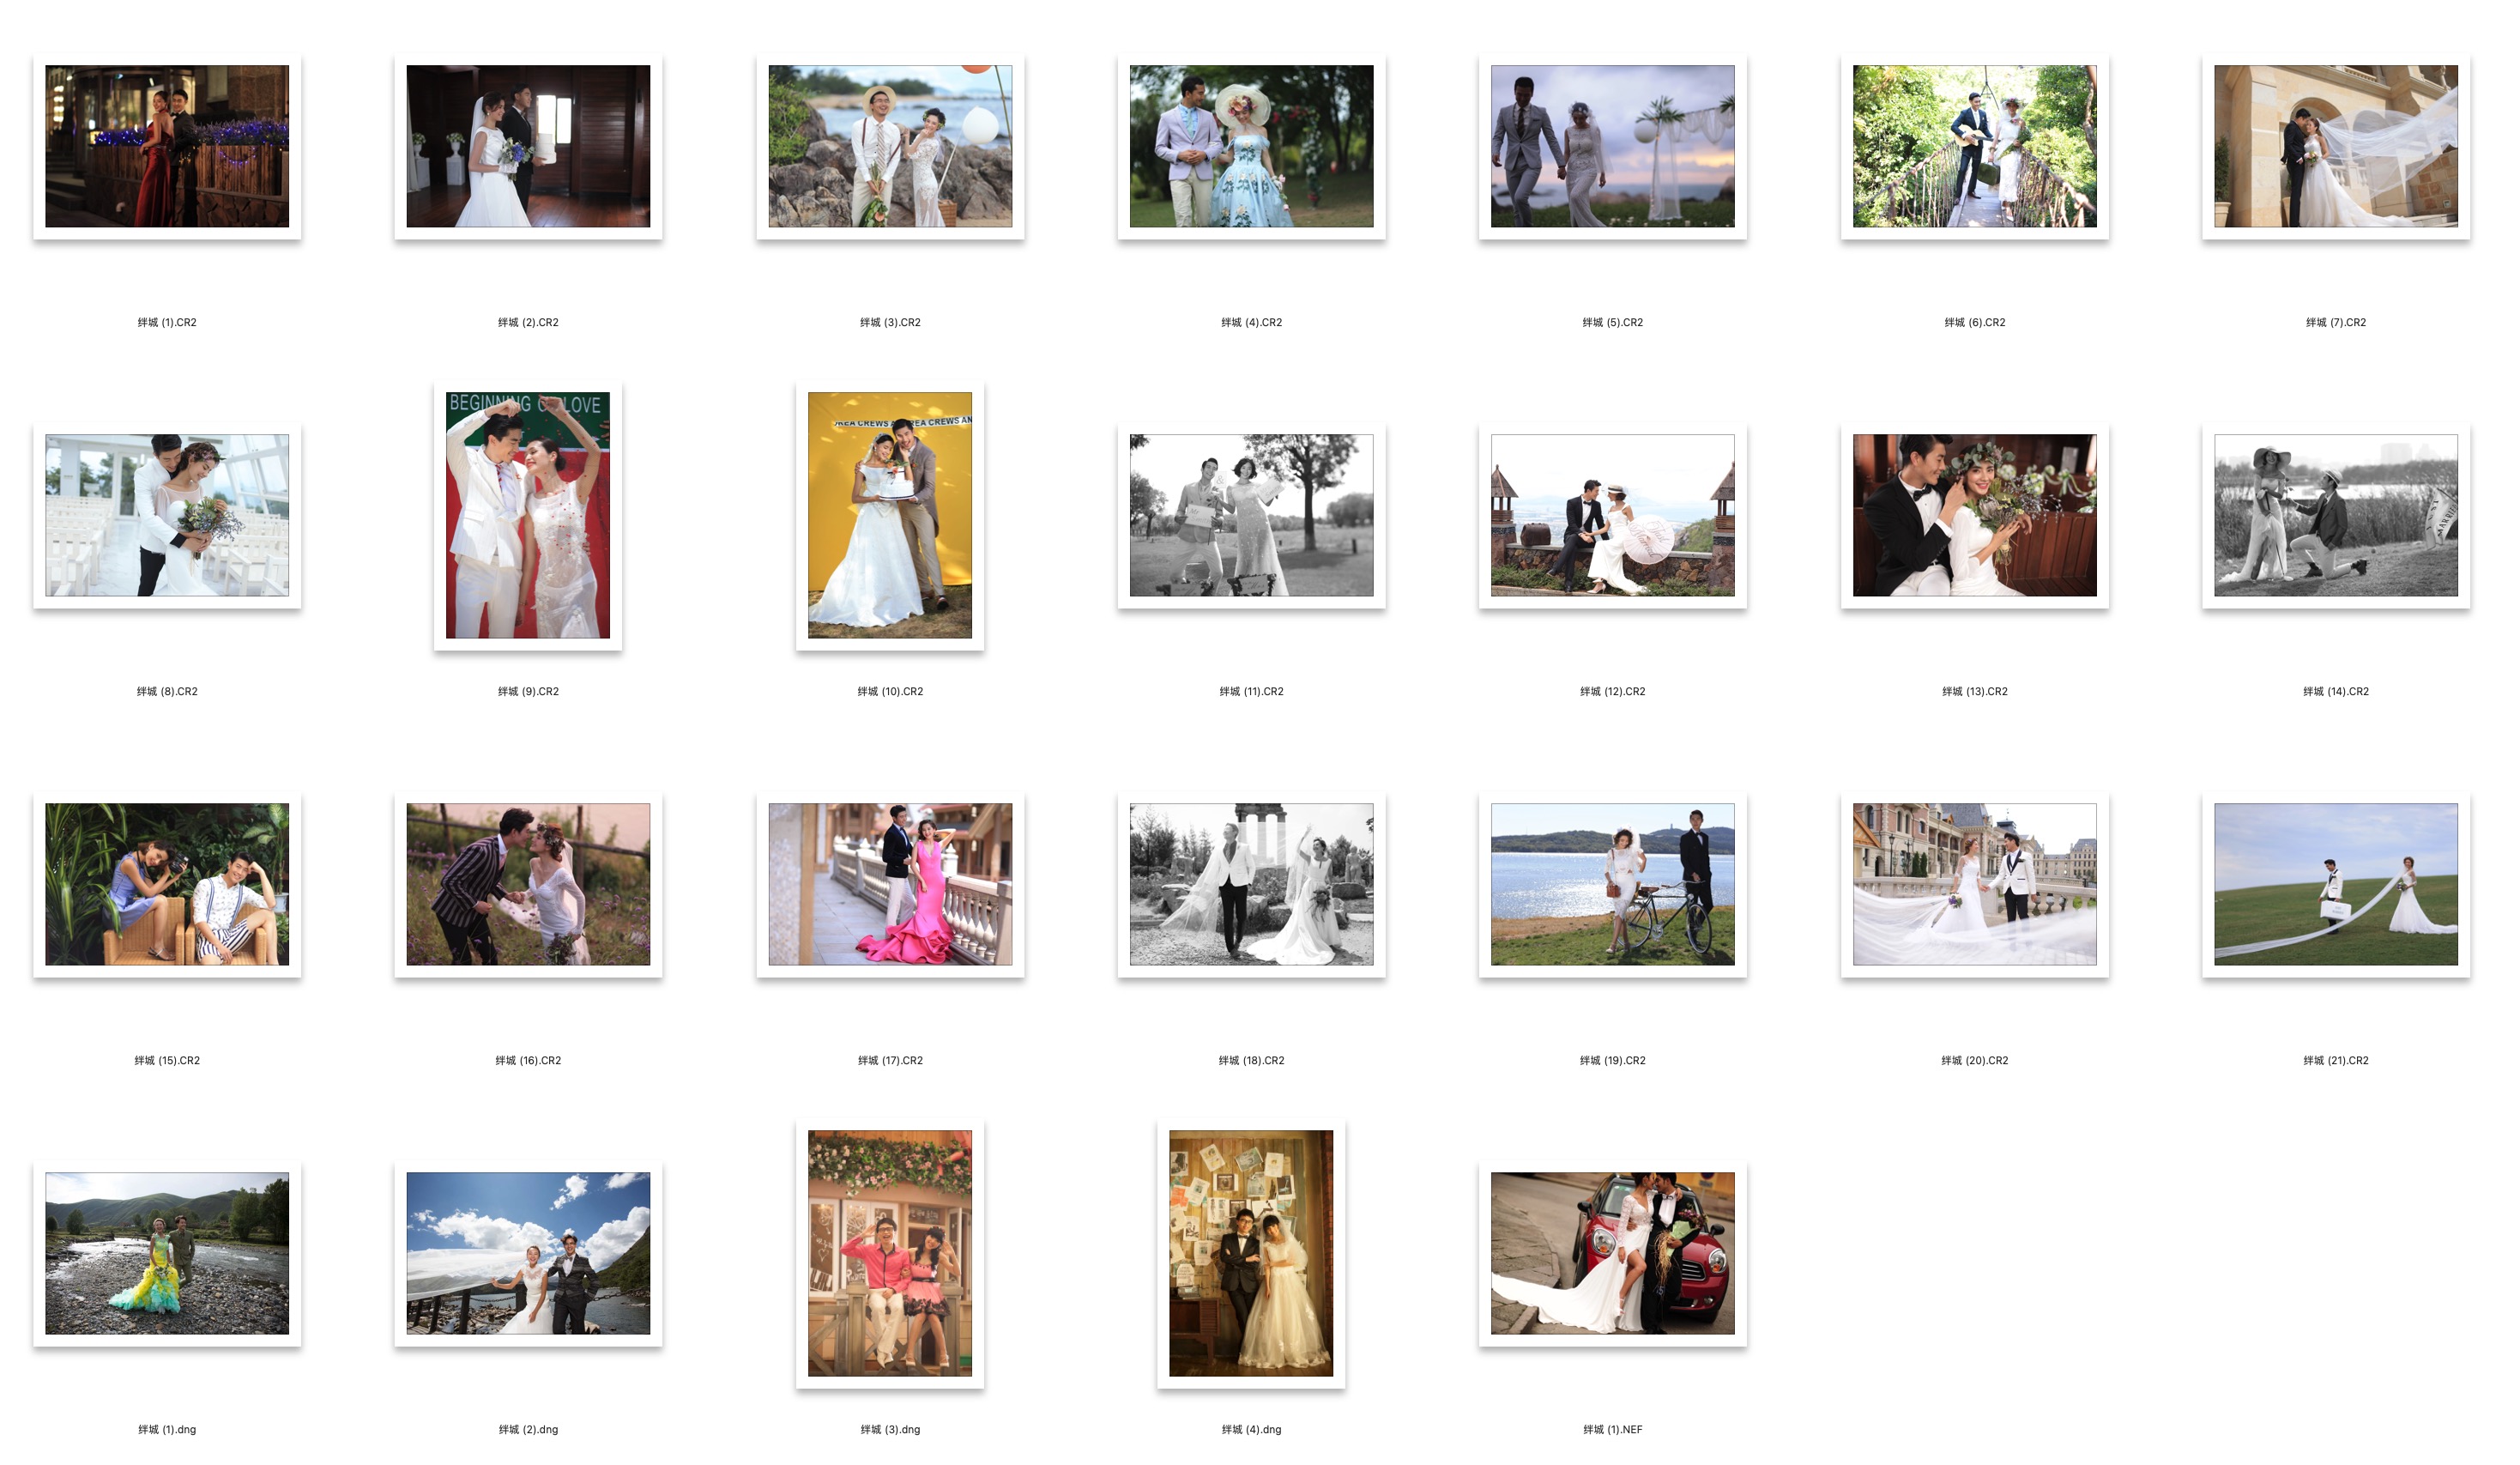The width and height of the screenshot is (2520, 1465).
Task: Select the 绊城 (7).CR2 flowing veil thumbnail
Action: 2335,146
